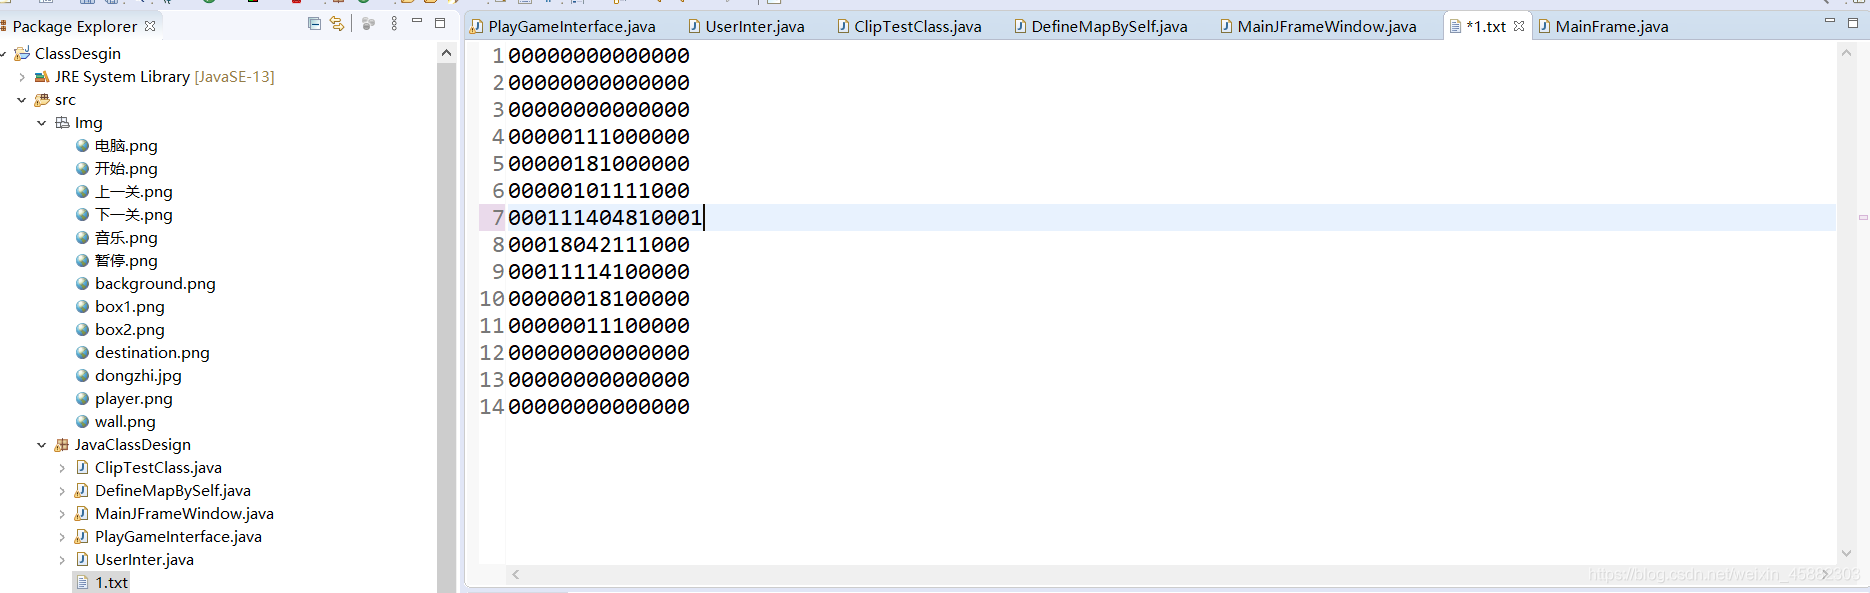Select 开始.png file
This screenshot has height=593, width=1870.
(126, 169)
